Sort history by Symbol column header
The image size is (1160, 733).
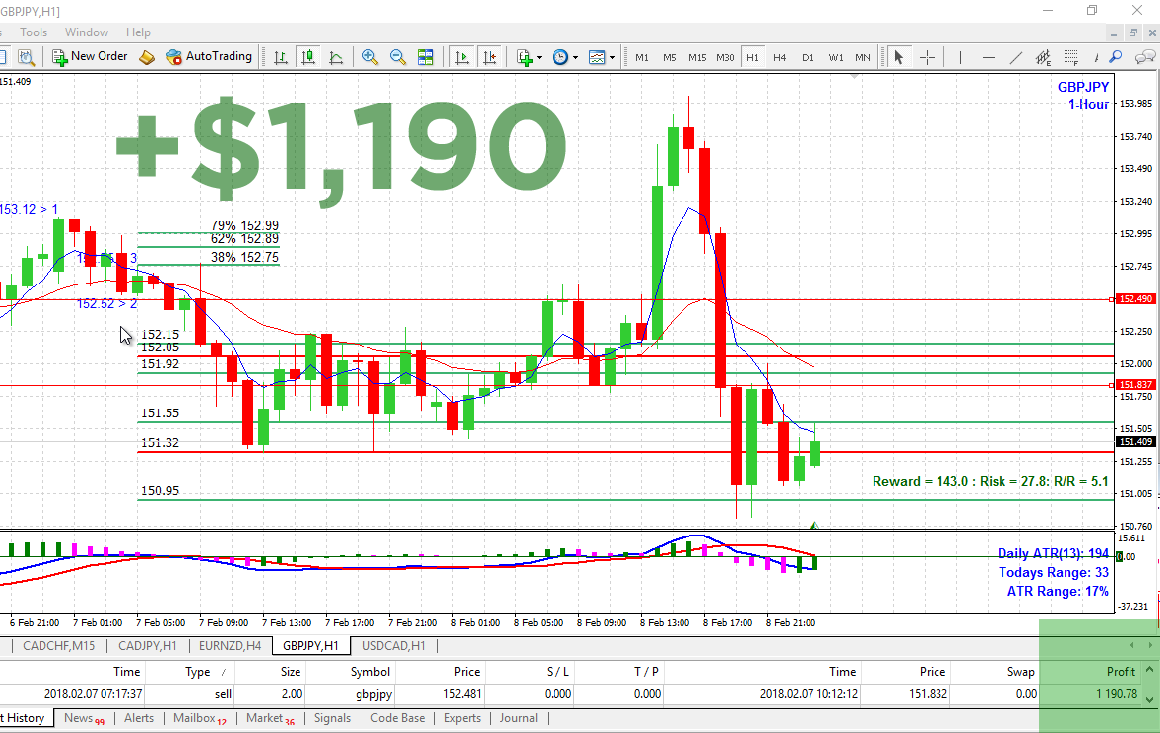(370, 672)
